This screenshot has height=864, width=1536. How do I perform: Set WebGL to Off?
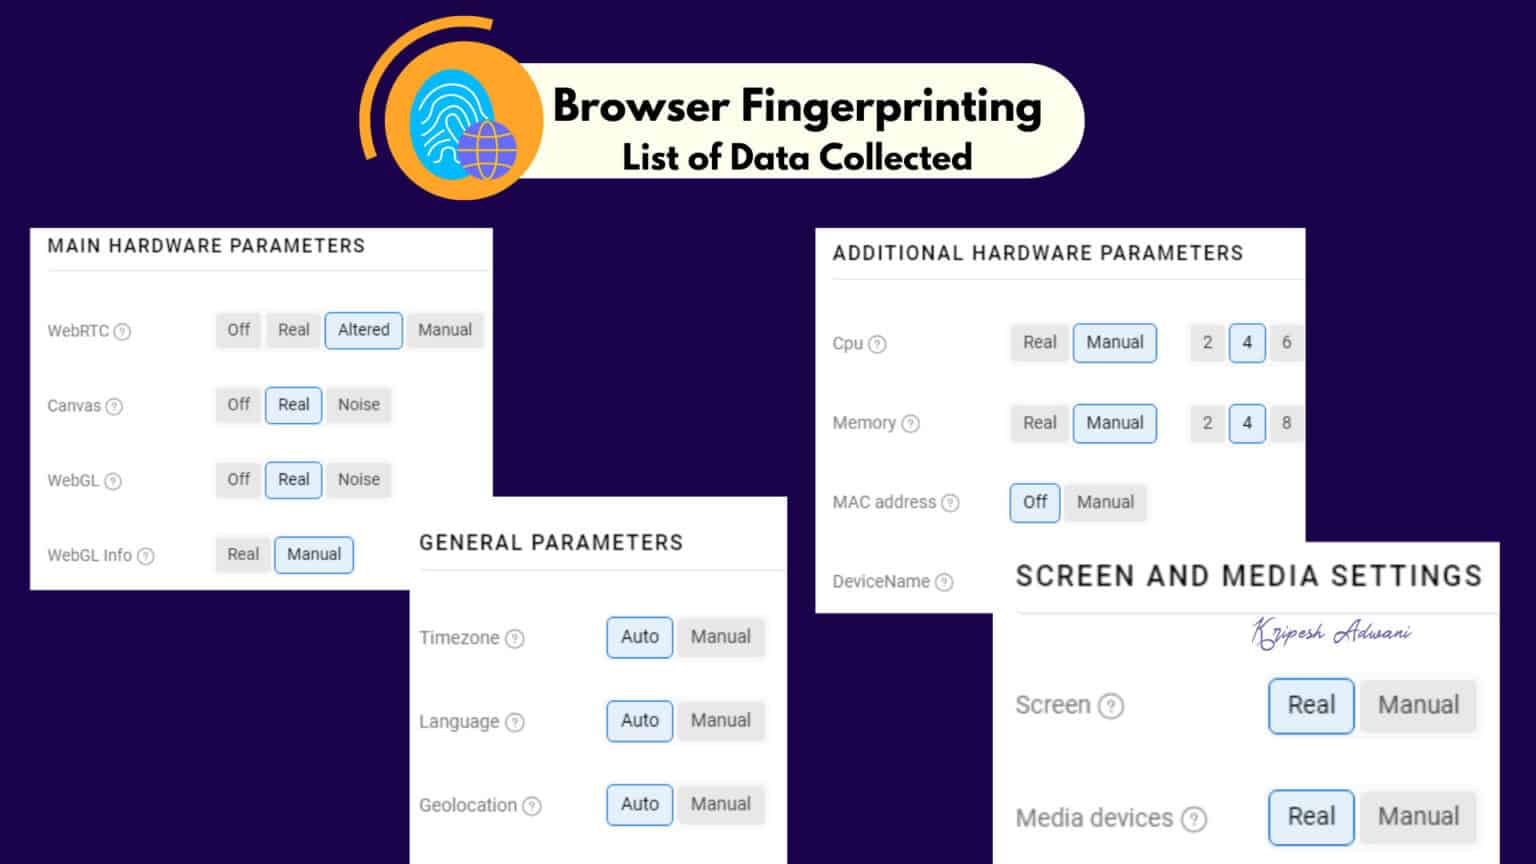[237, 480]
